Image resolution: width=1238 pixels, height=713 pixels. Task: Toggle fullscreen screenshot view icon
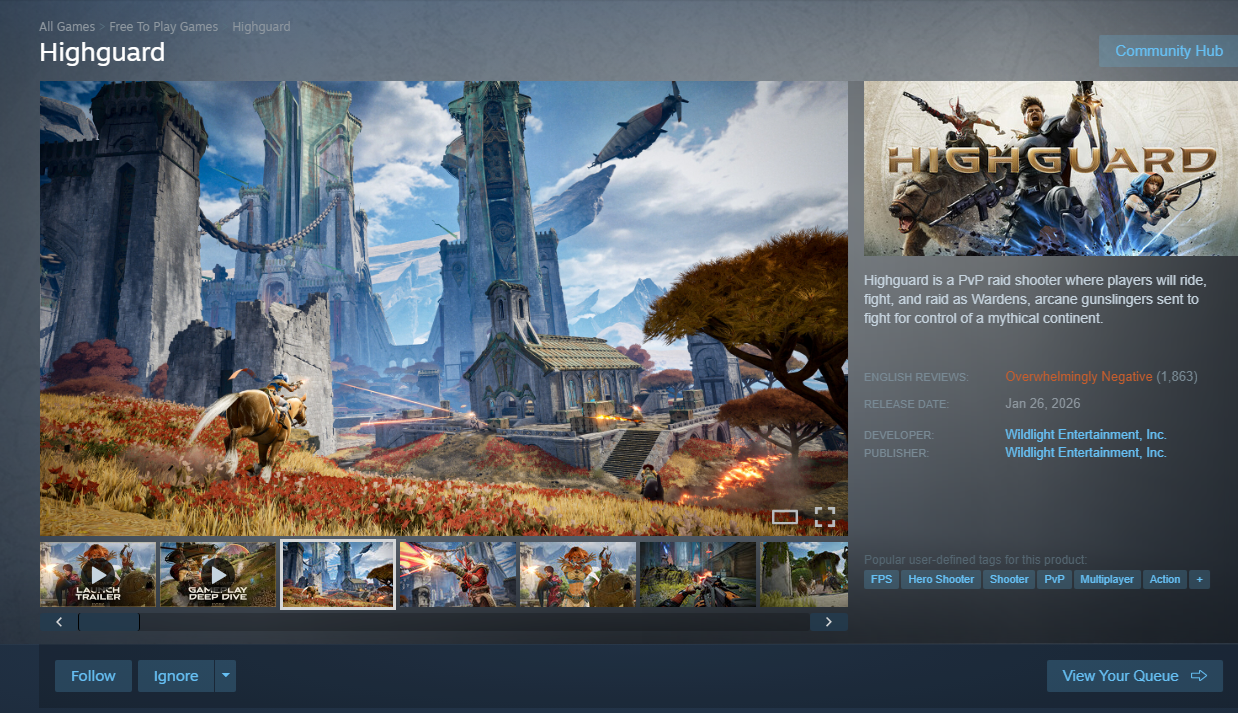click(824, 516)
